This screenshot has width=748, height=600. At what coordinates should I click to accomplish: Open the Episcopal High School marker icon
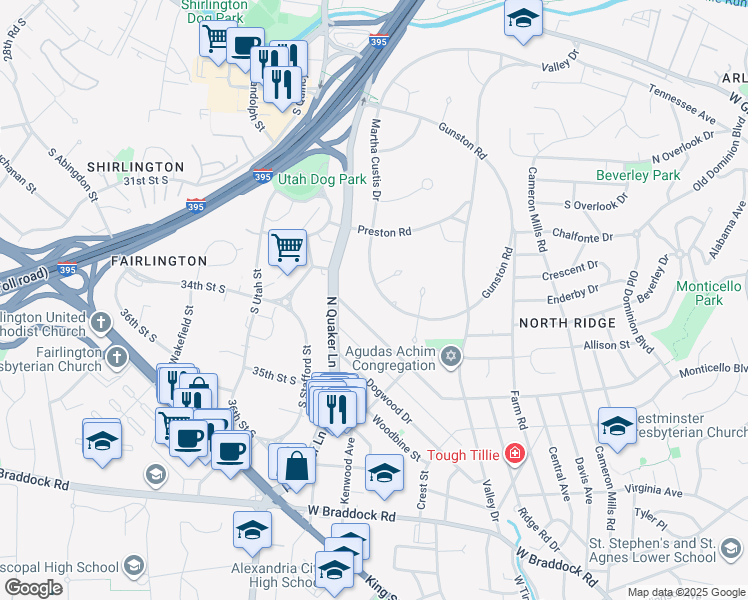coord(134,565)
